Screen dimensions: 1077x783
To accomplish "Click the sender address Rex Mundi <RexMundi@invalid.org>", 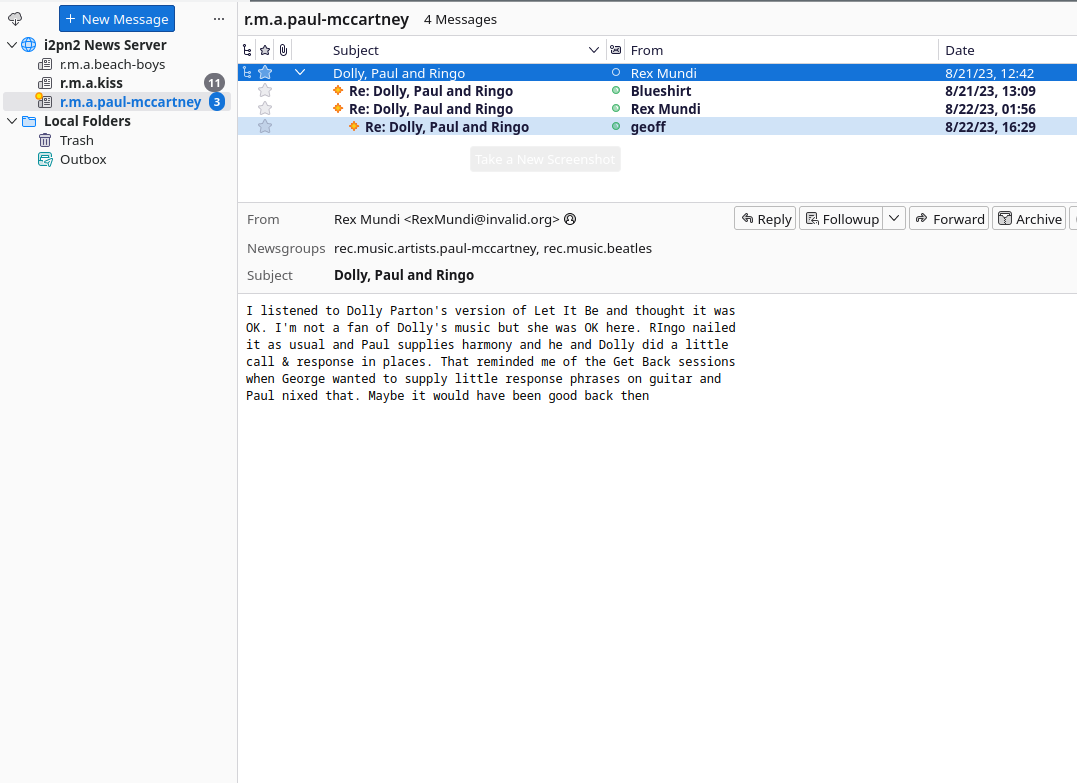I will [x=446, y=219].
